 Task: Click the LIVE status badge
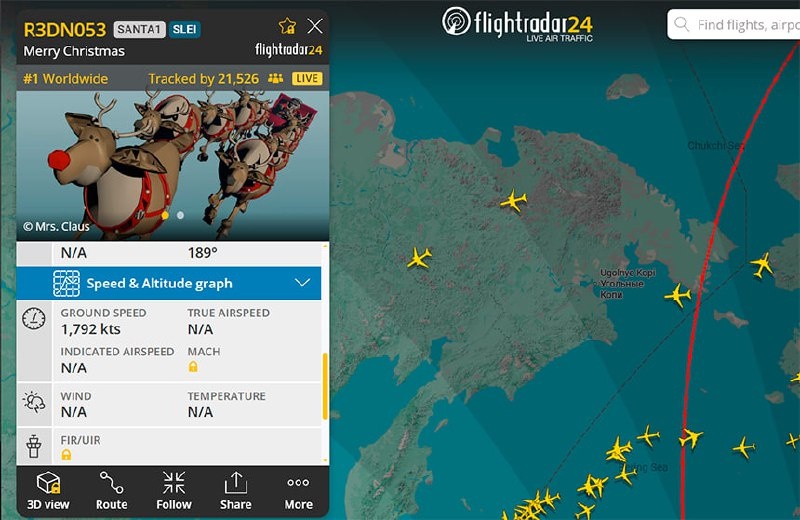coord(307,79)
